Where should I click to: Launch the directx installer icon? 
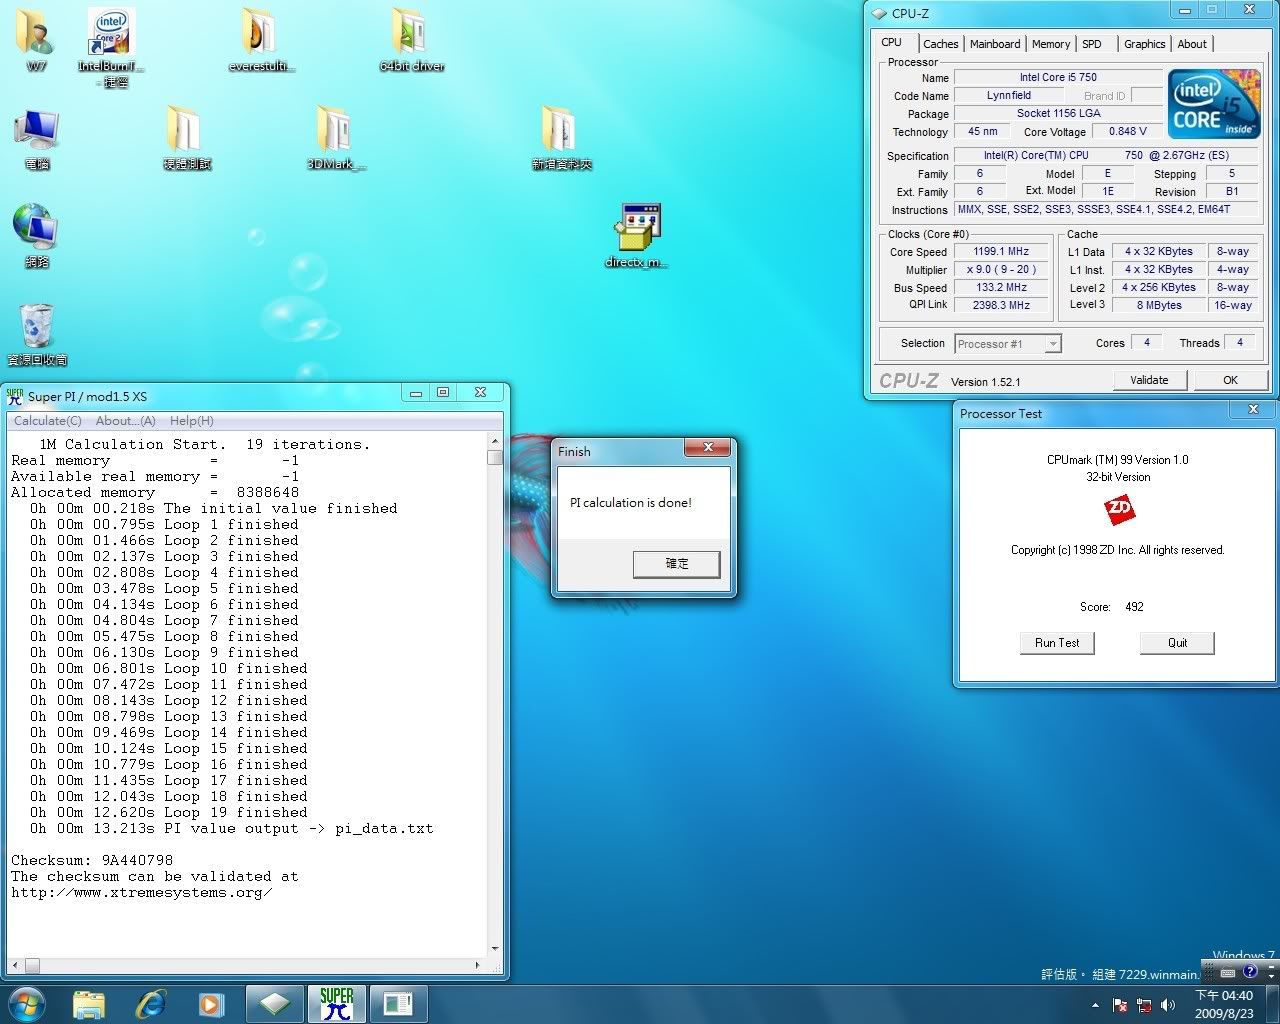(636, 235)
